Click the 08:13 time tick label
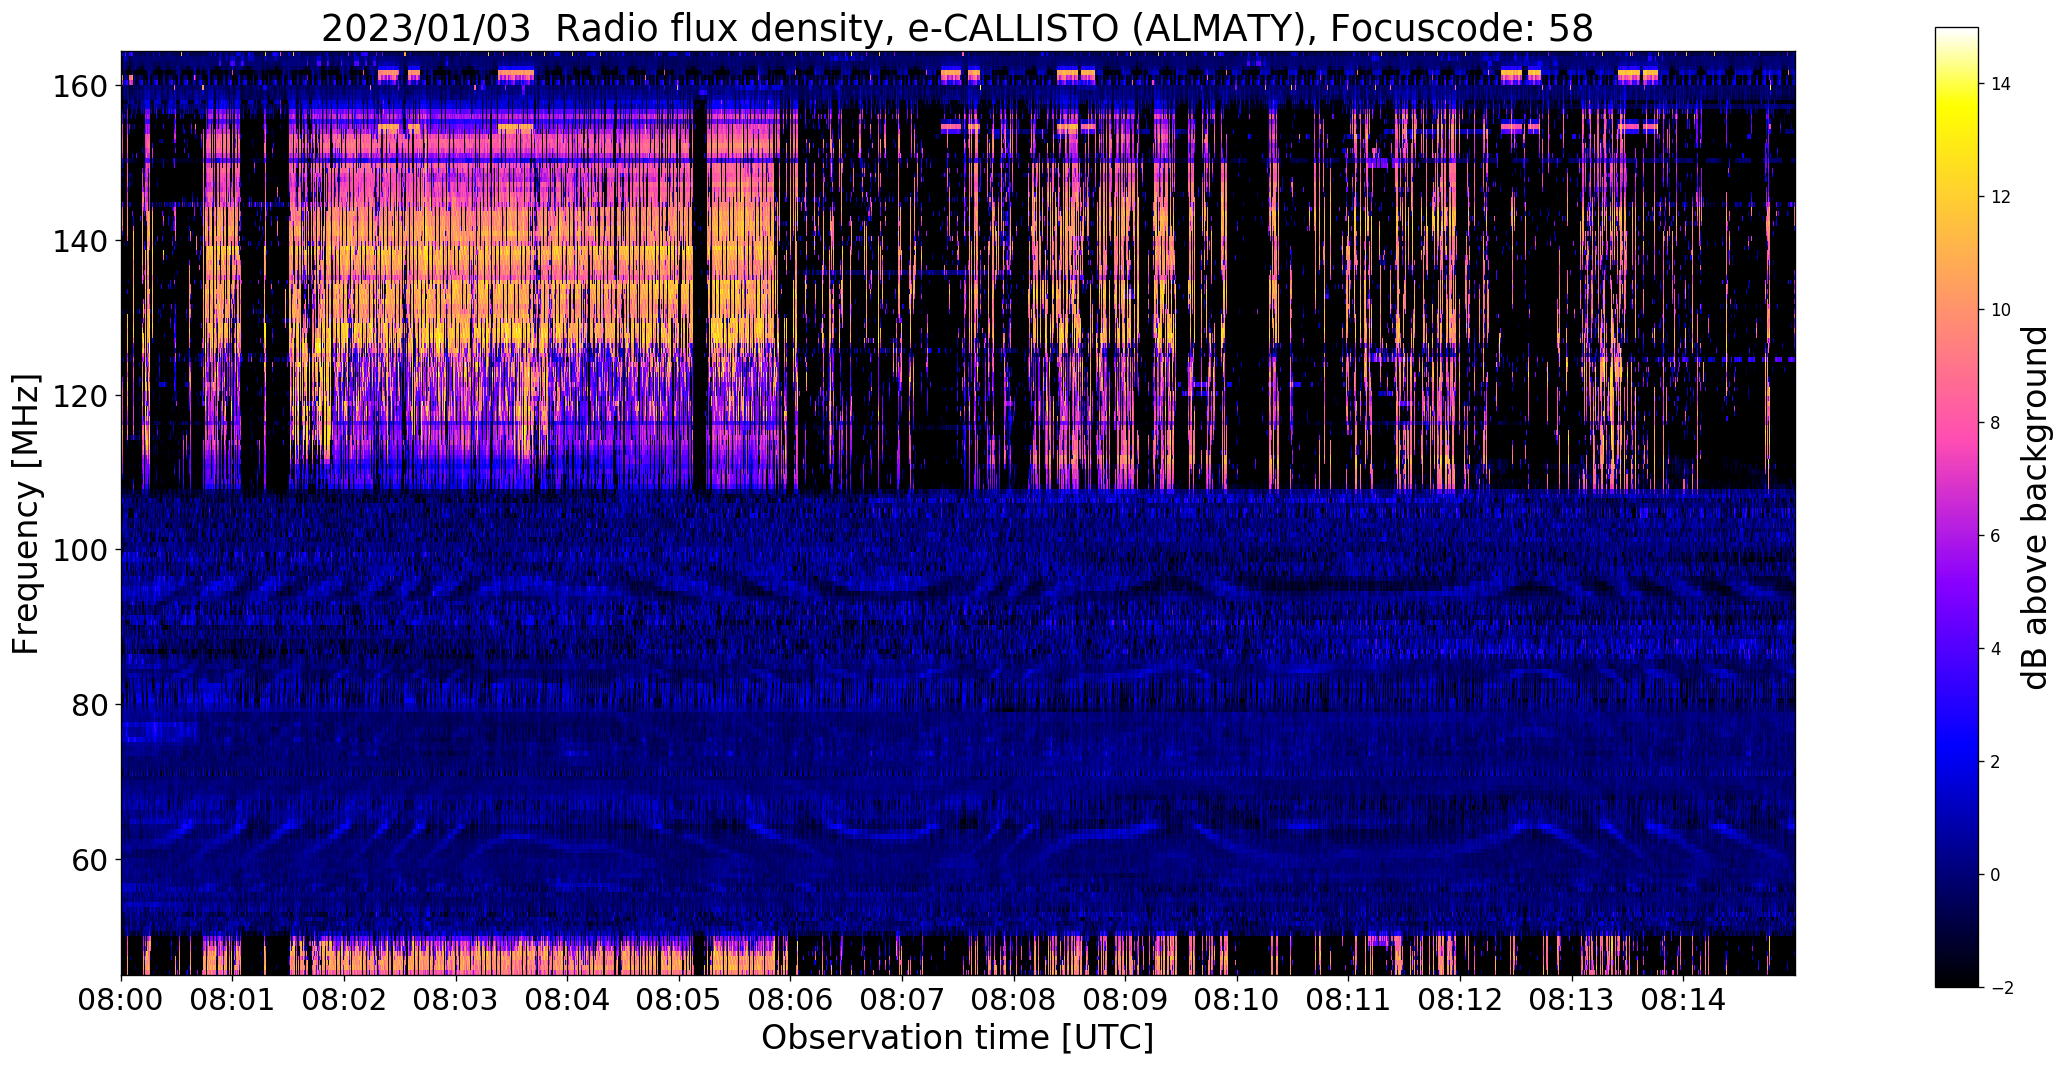Viewport: 2066px width, 1067px height. pos(1572,999)
